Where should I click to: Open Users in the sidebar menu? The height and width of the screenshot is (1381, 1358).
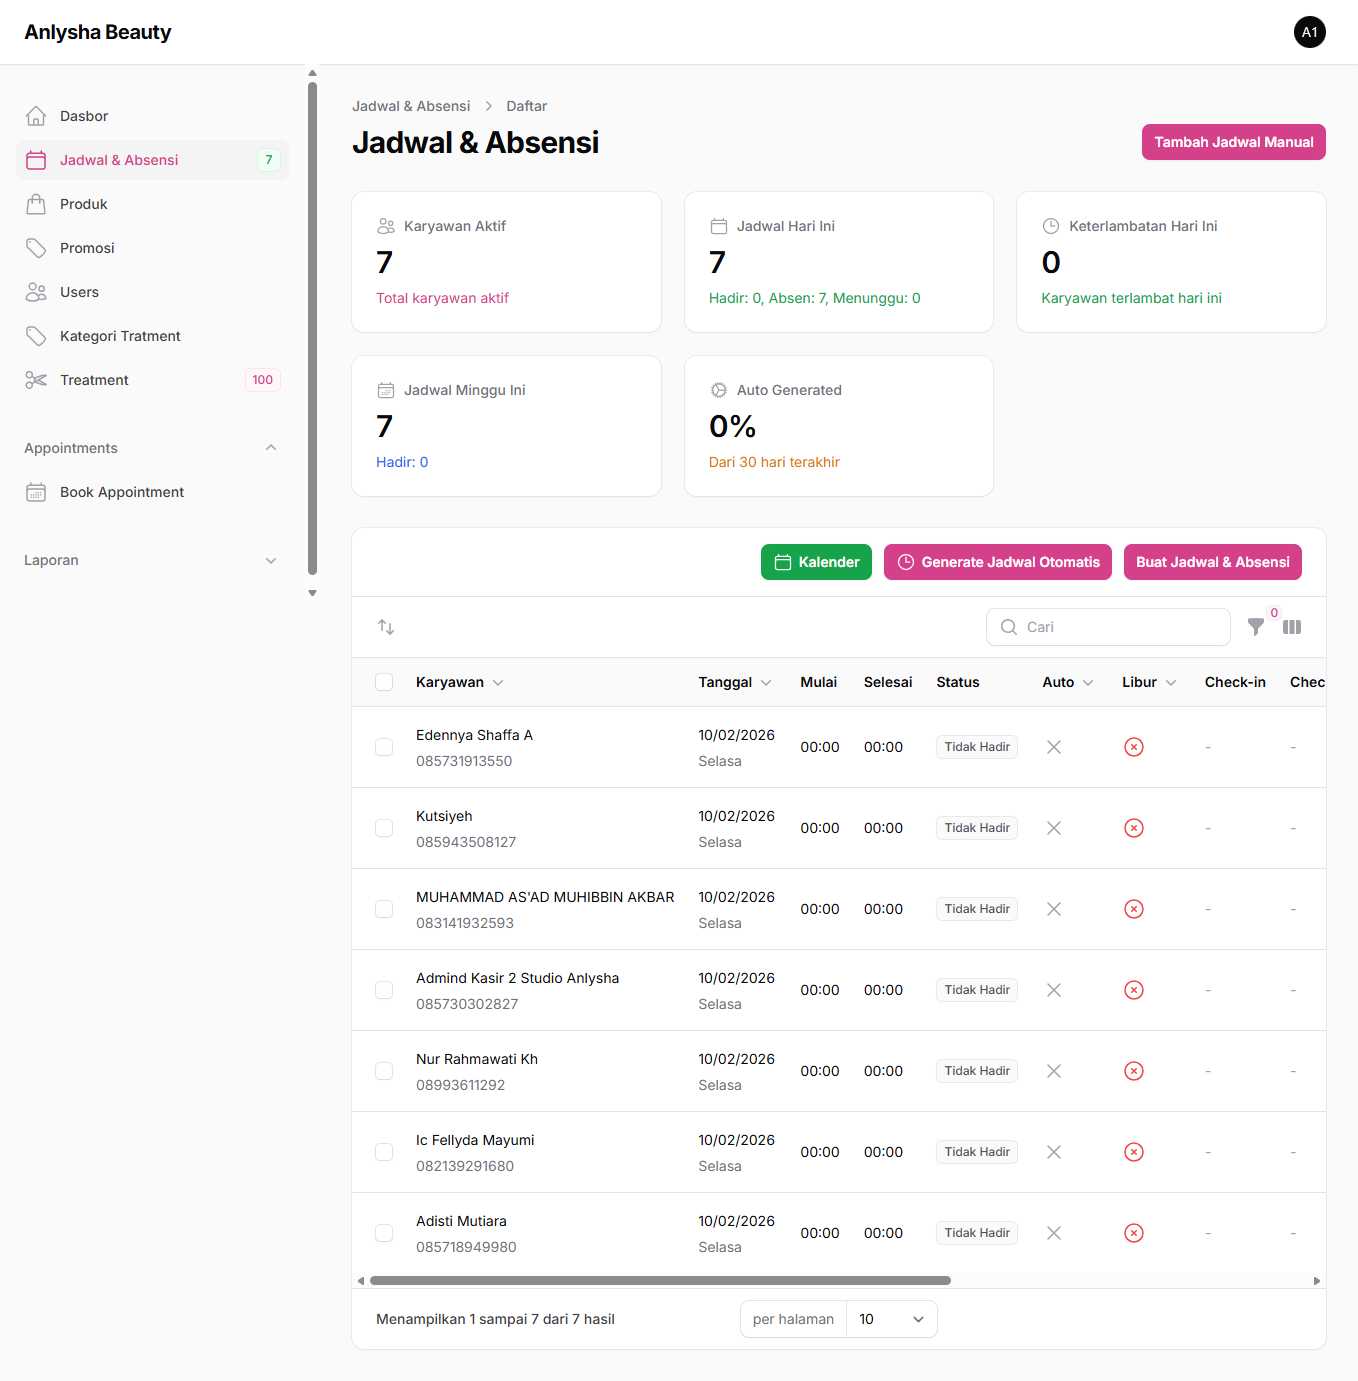pyautogui.click(x=79, y=292)
